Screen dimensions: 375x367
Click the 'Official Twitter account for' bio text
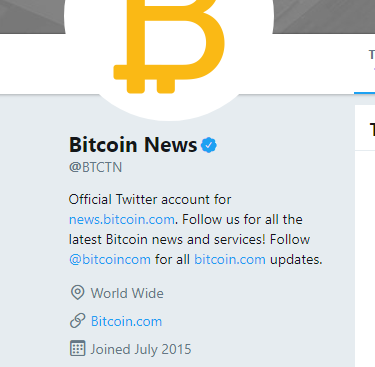(x=150, y=199)
